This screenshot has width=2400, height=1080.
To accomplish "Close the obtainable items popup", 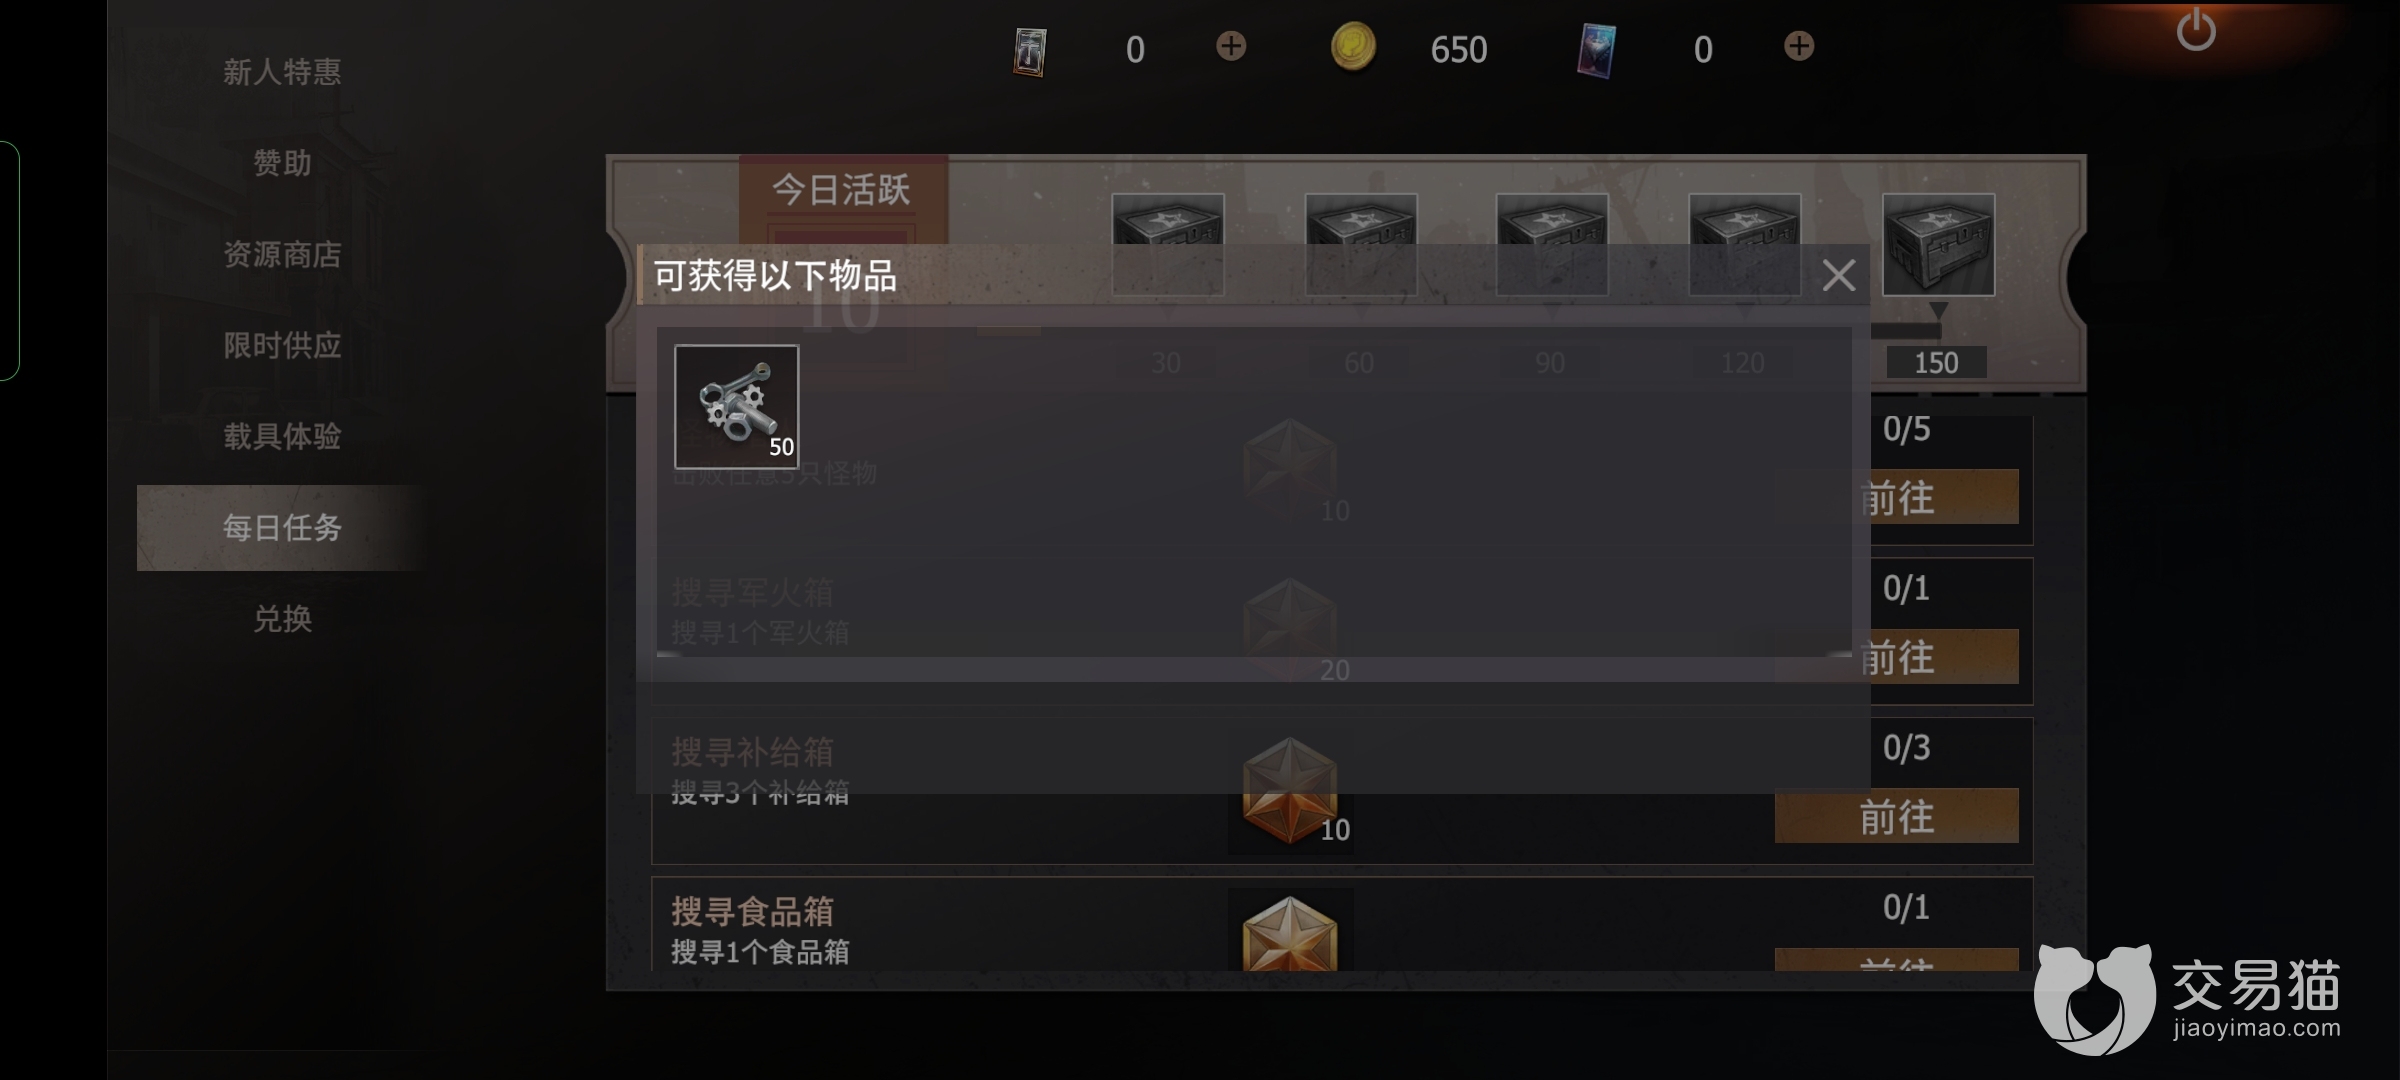I will pos(1838,275).
